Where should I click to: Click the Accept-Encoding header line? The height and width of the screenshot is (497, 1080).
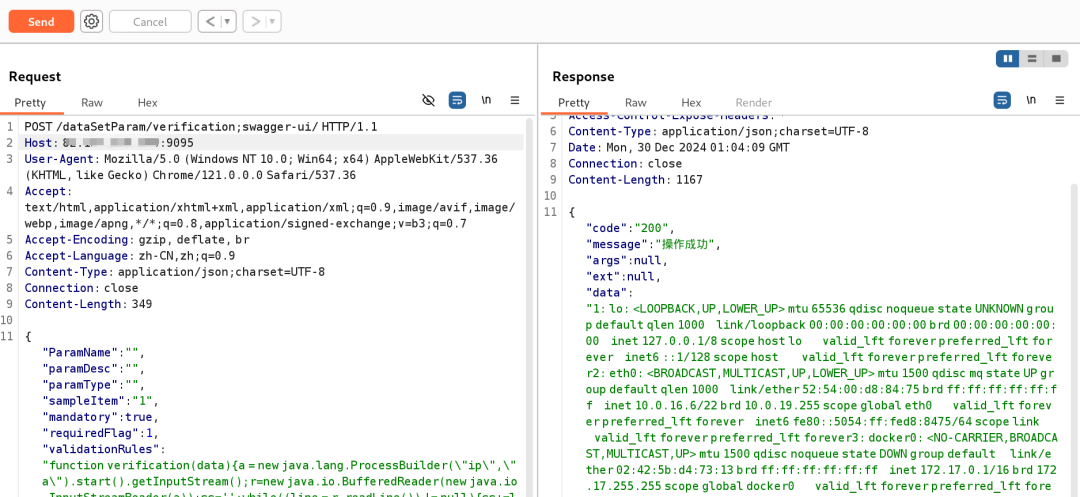(136, 240)
